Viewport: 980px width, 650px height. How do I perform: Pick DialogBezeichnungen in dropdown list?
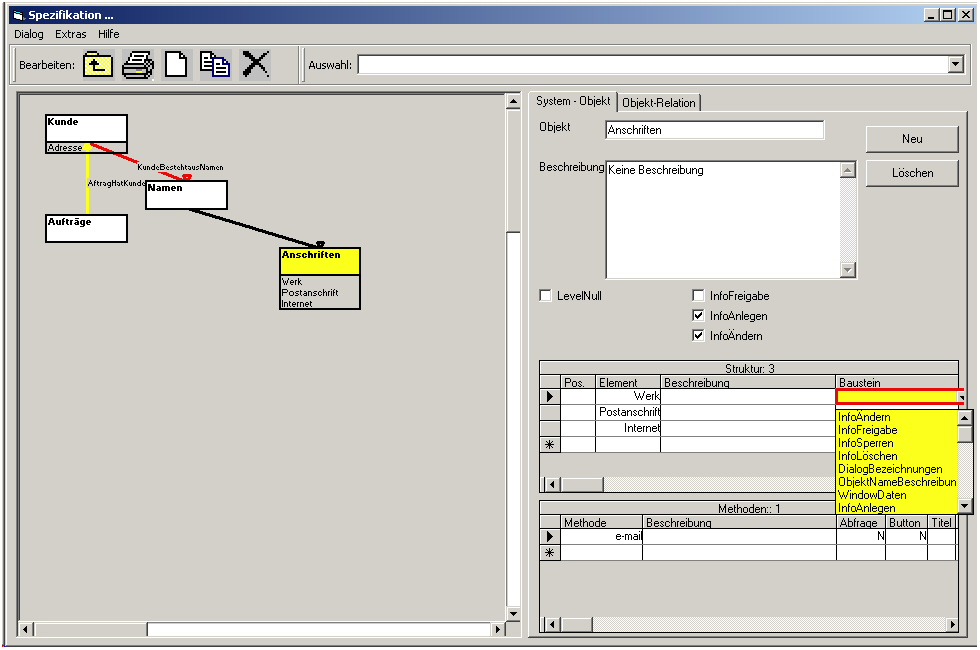[x=890, y=469]
